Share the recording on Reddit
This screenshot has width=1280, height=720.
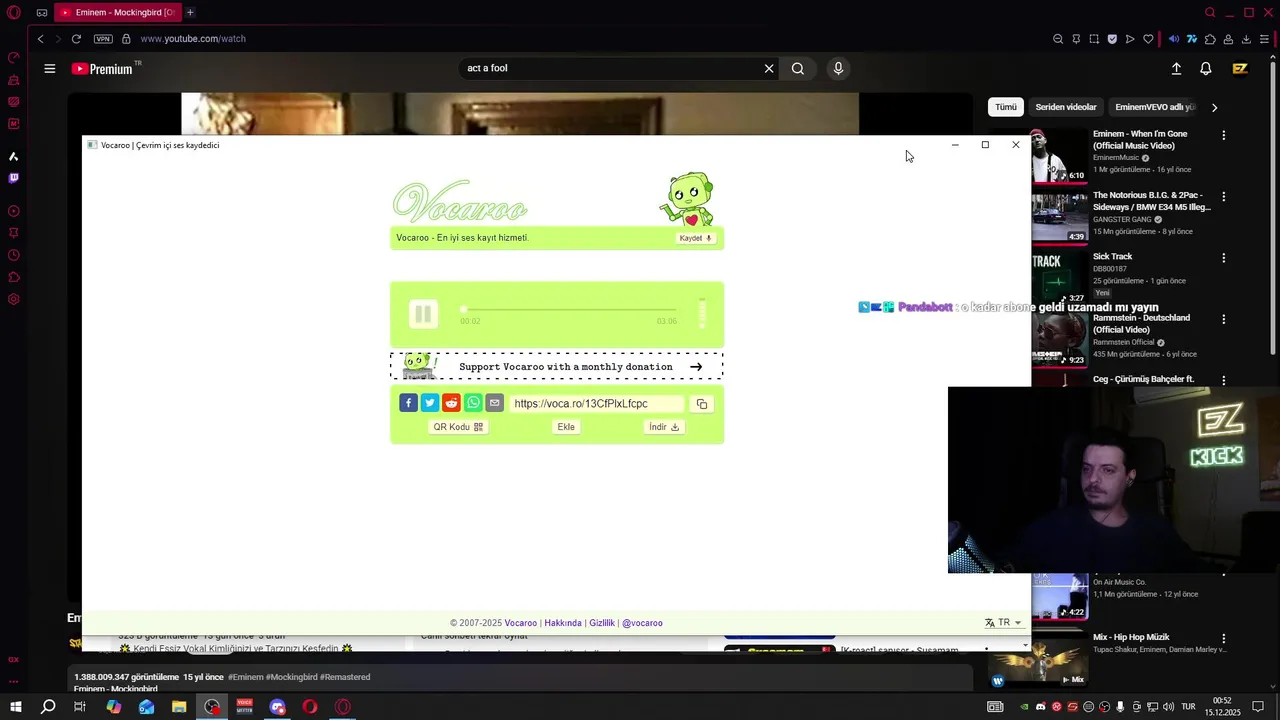click(451, 403)
